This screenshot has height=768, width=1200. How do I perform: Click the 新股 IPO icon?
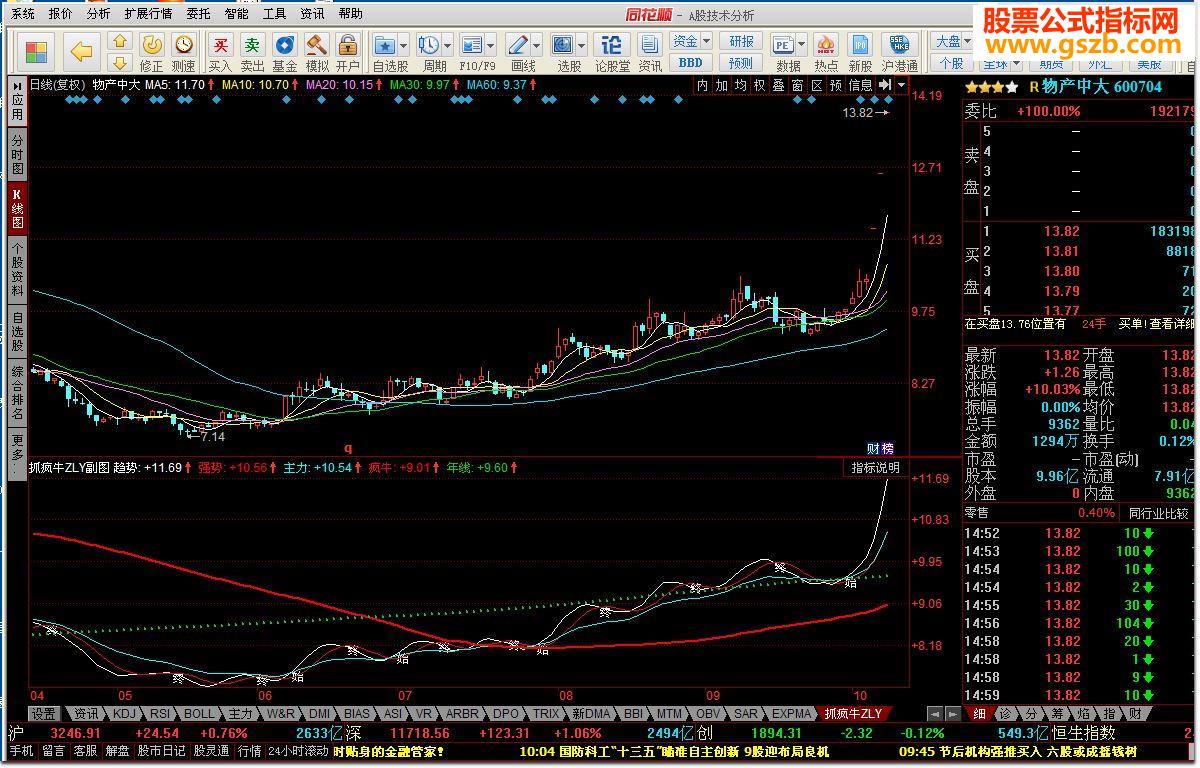tap(860, 45)
